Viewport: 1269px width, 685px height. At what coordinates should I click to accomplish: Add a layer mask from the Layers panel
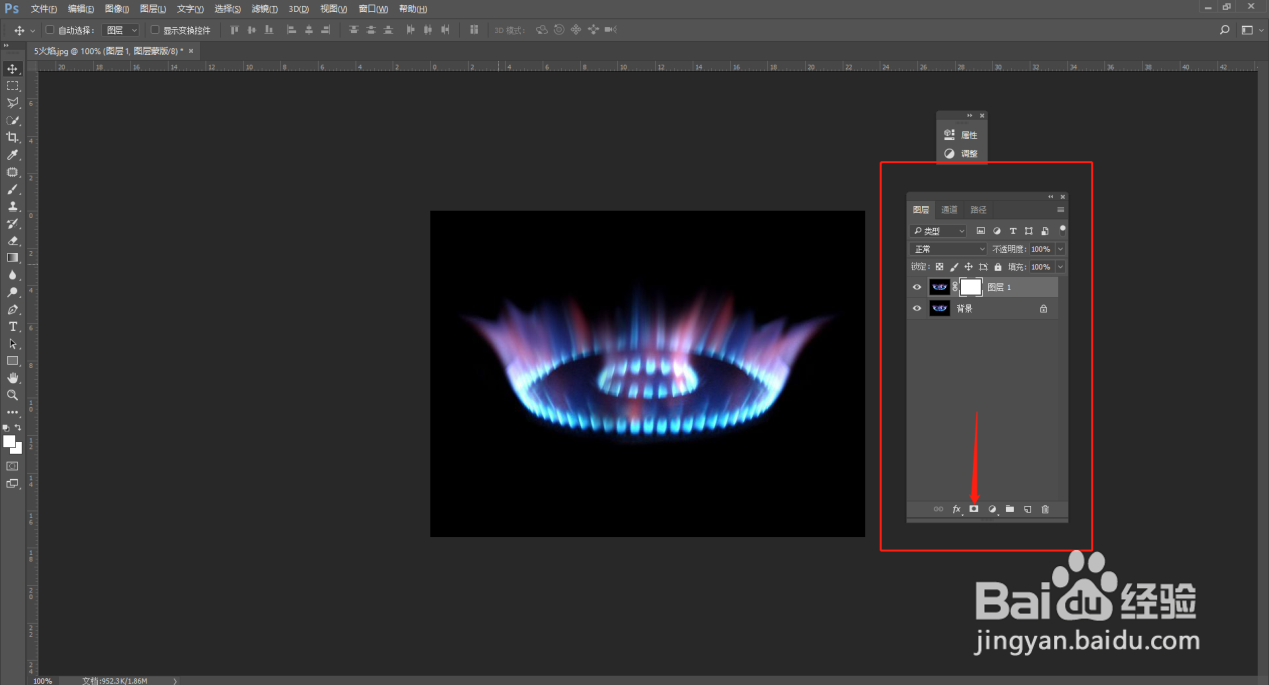[973, 509]
